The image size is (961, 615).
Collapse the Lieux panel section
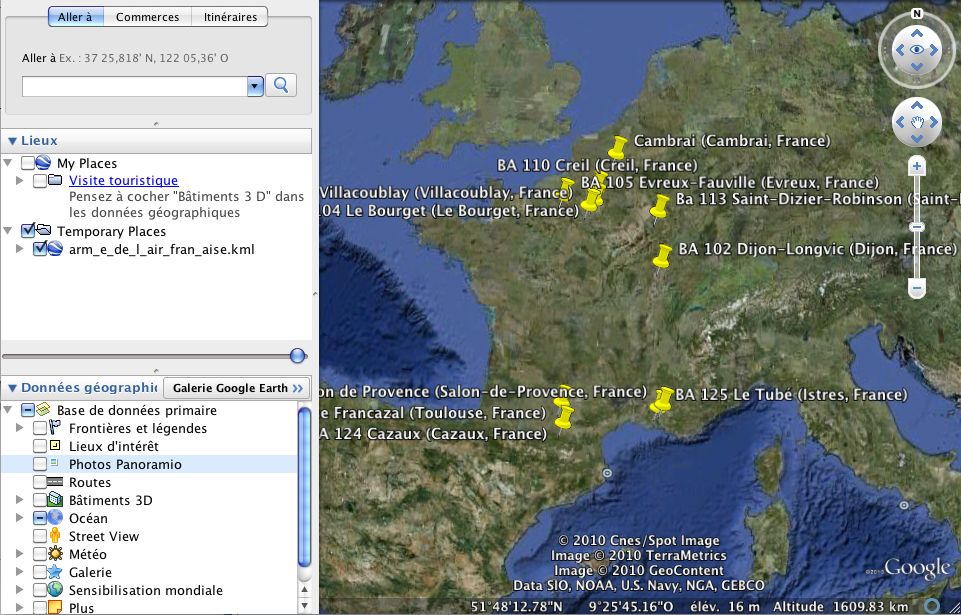point(12,141)
